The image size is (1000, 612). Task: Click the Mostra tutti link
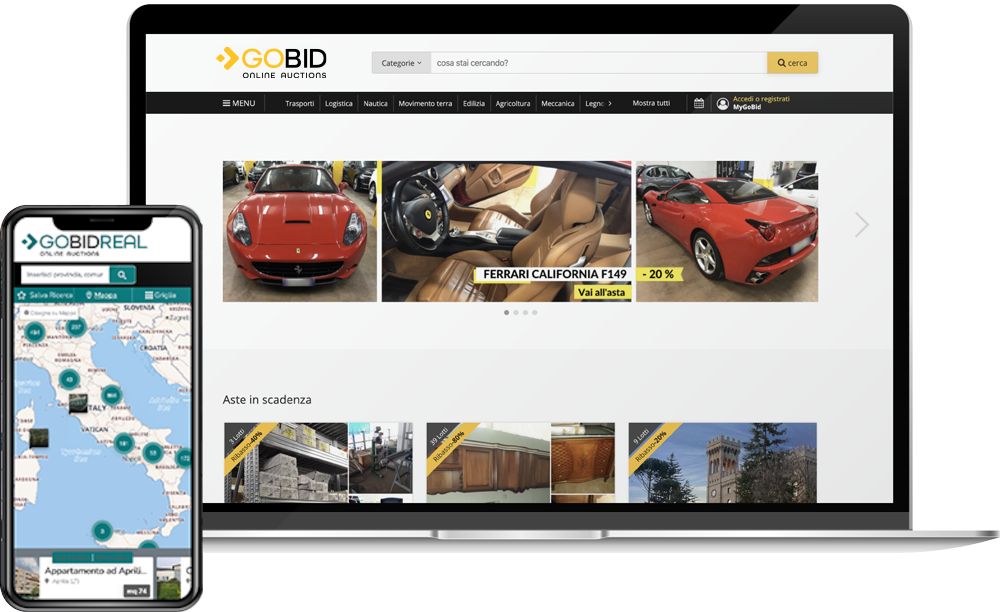pos(651,103)
